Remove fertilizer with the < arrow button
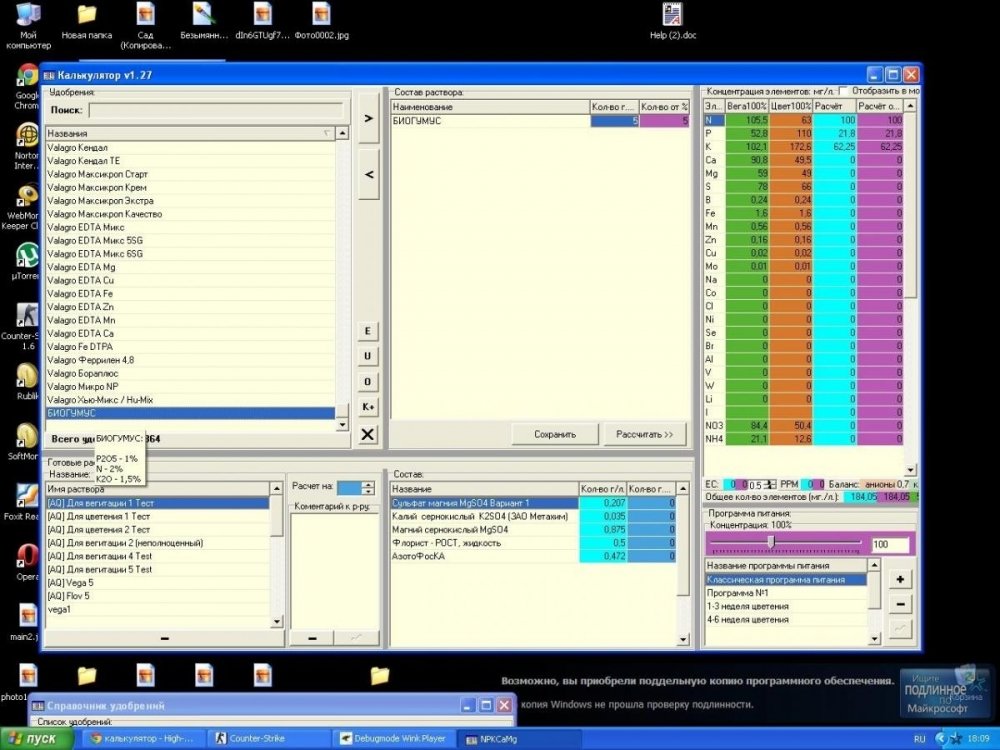 (368, 175)
